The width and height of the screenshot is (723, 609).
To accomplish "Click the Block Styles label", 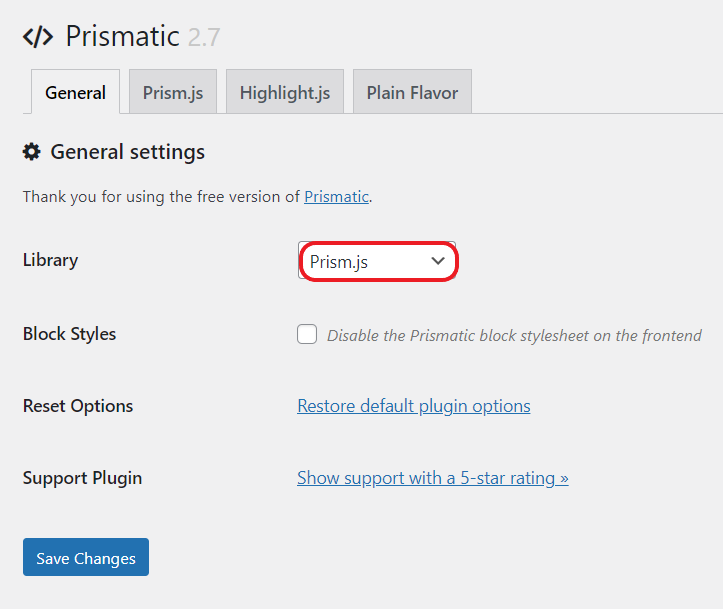I will (70, 334).
